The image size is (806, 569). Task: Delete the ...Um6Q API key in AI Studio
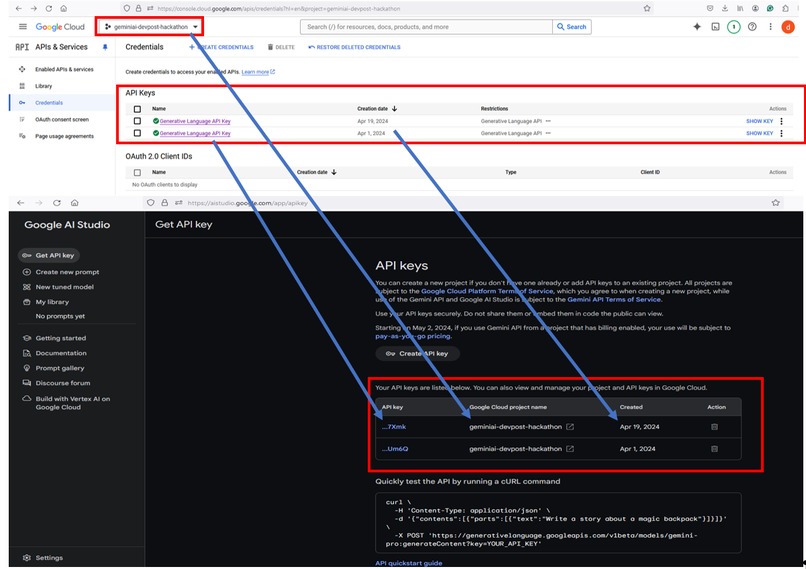point(715,449)
